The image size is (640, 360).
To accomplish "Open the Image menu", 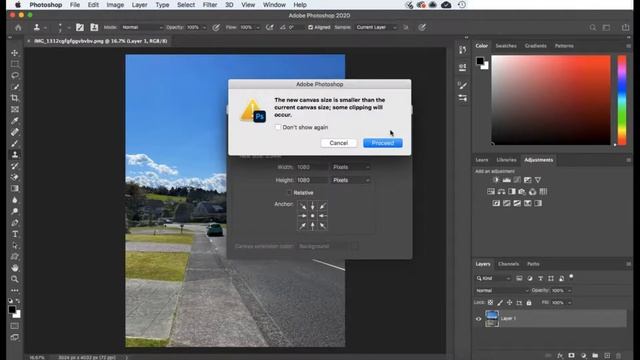I will tap(115, 5).
